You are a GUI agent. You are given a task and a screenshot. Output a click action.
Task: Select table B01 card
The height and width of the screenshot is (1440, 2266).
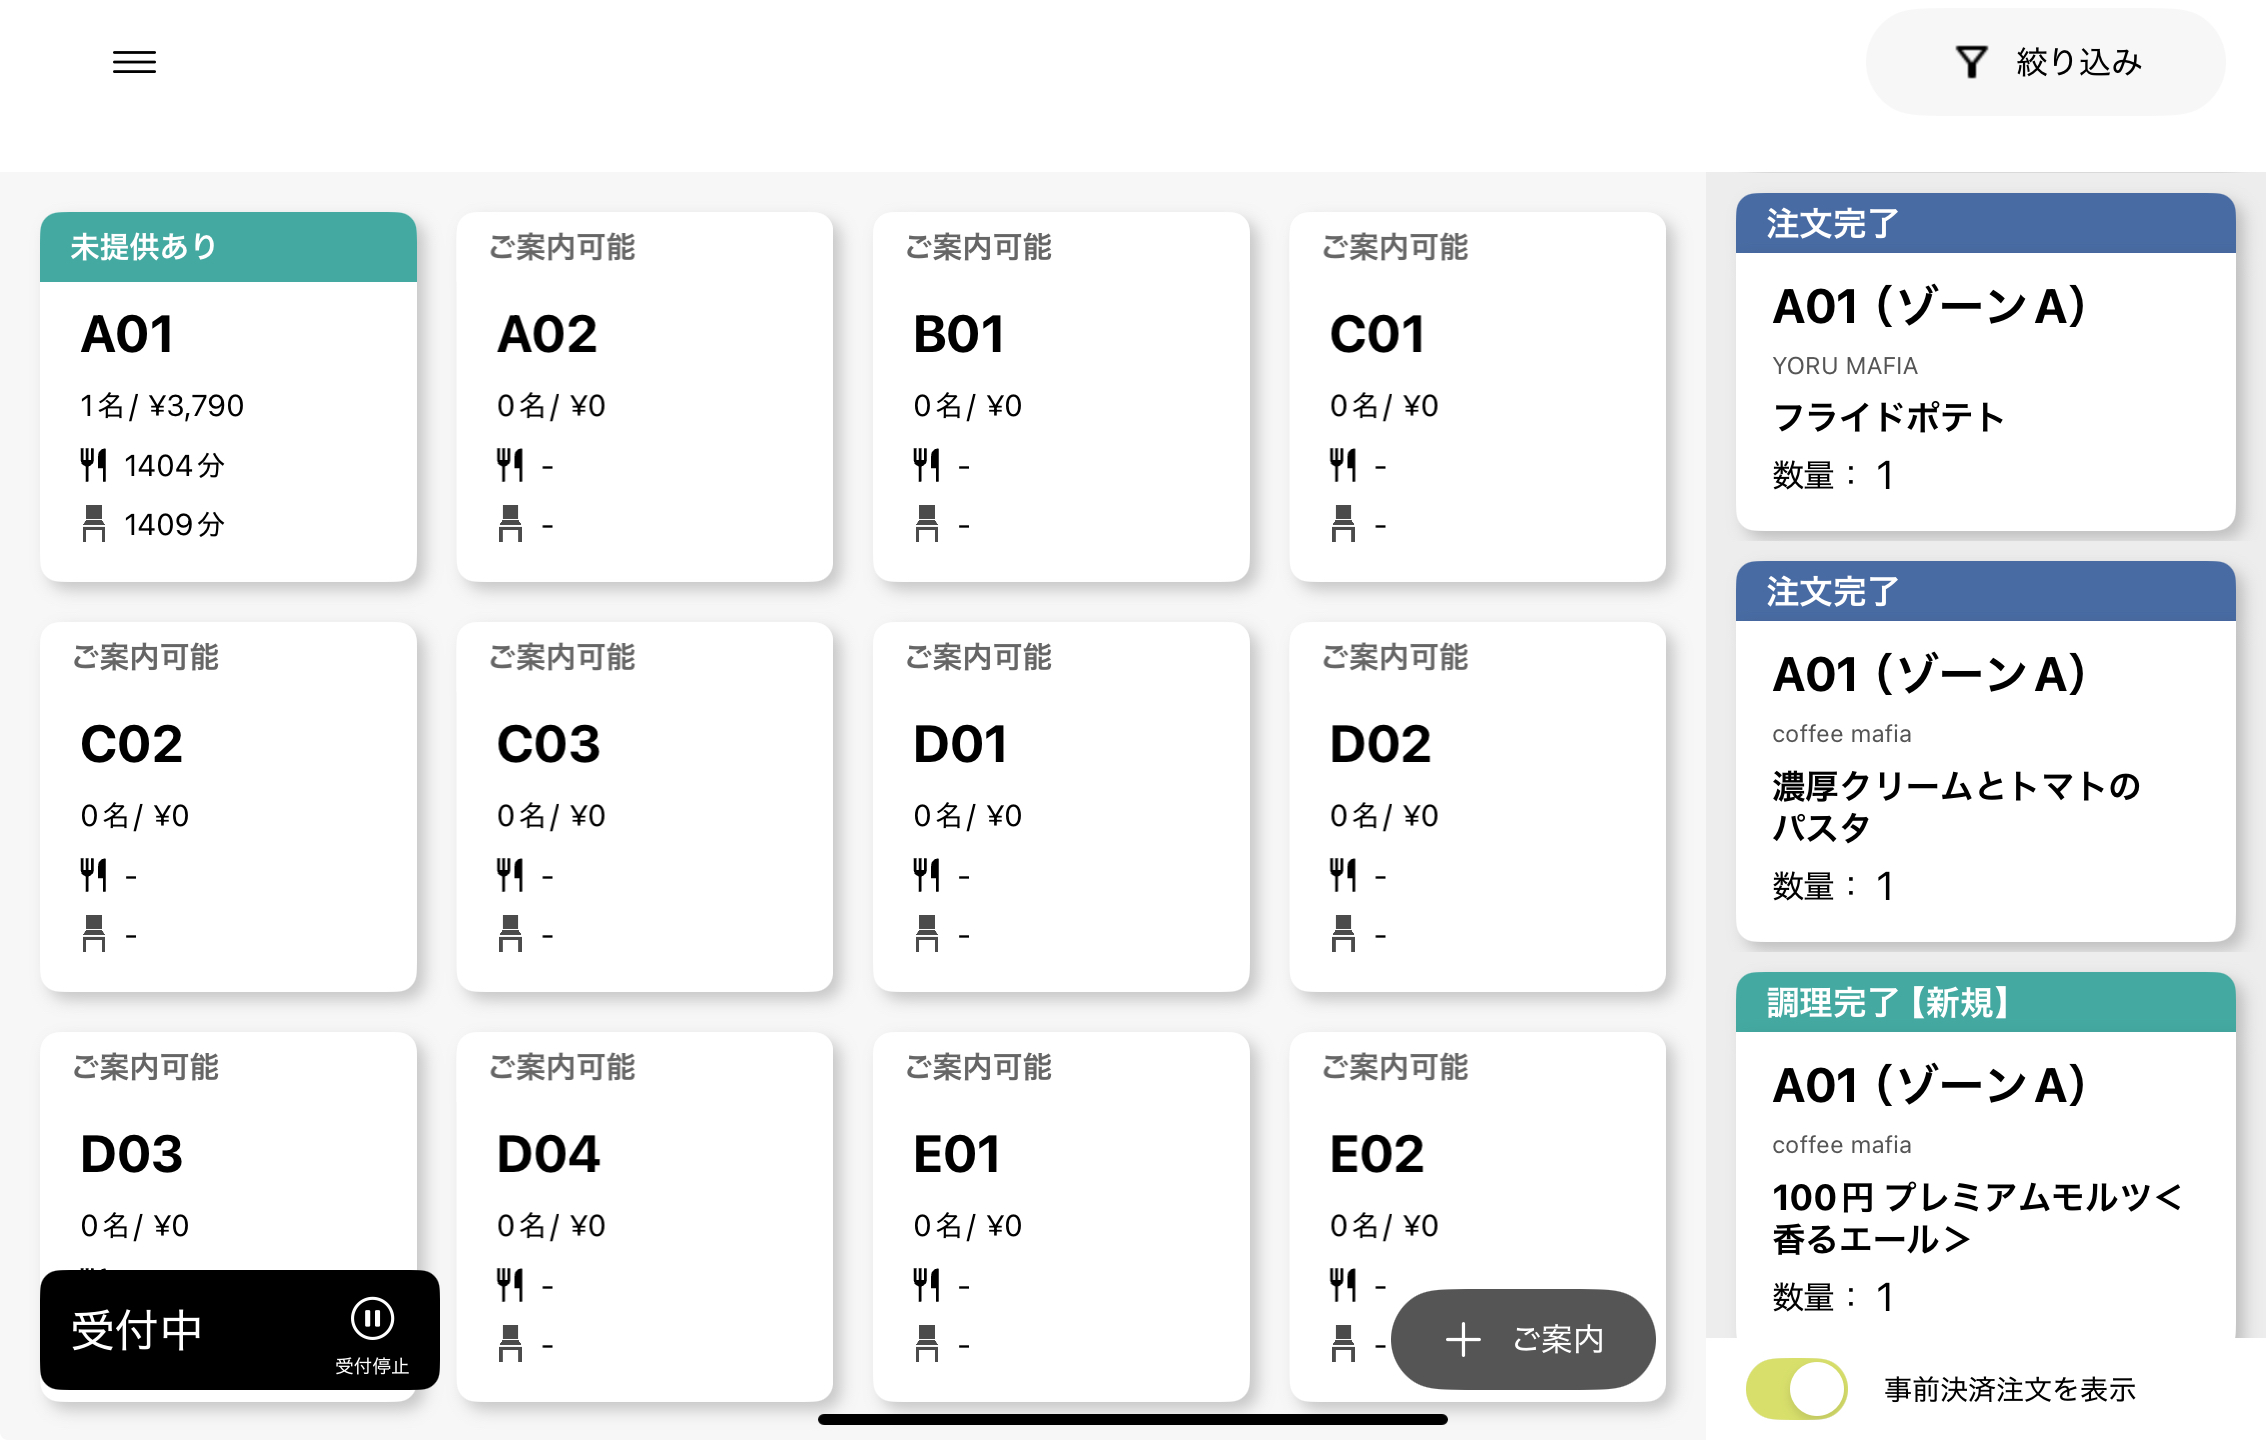(1061, 397)
